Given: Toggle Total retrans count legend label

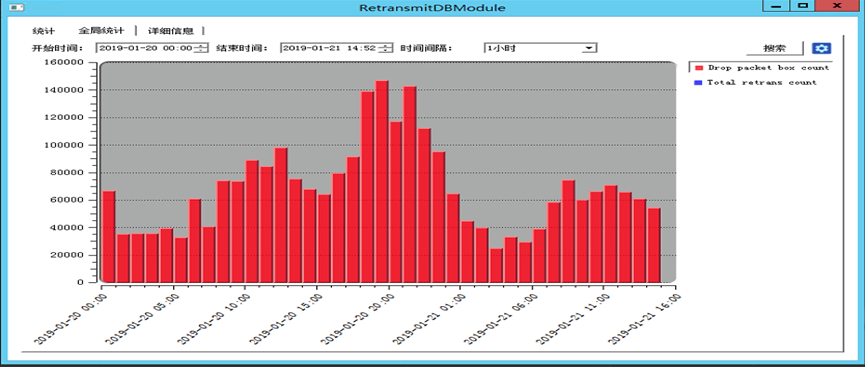Looking at the screenshot, I should coord(762,82).
